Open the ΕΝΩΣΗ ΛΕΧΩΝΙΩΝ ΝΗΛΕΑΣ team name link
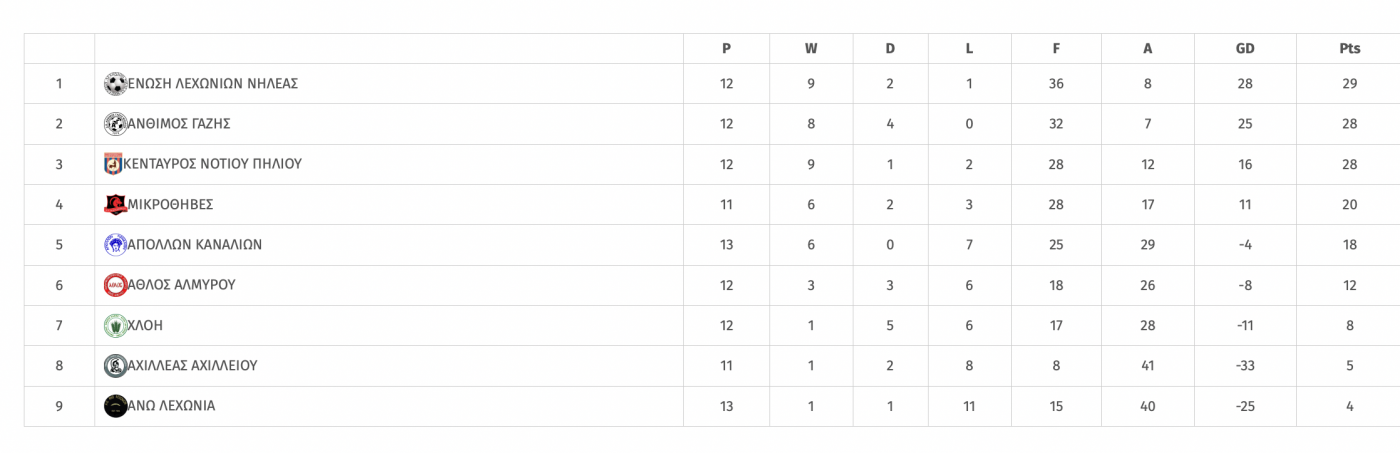 [213, 84]
